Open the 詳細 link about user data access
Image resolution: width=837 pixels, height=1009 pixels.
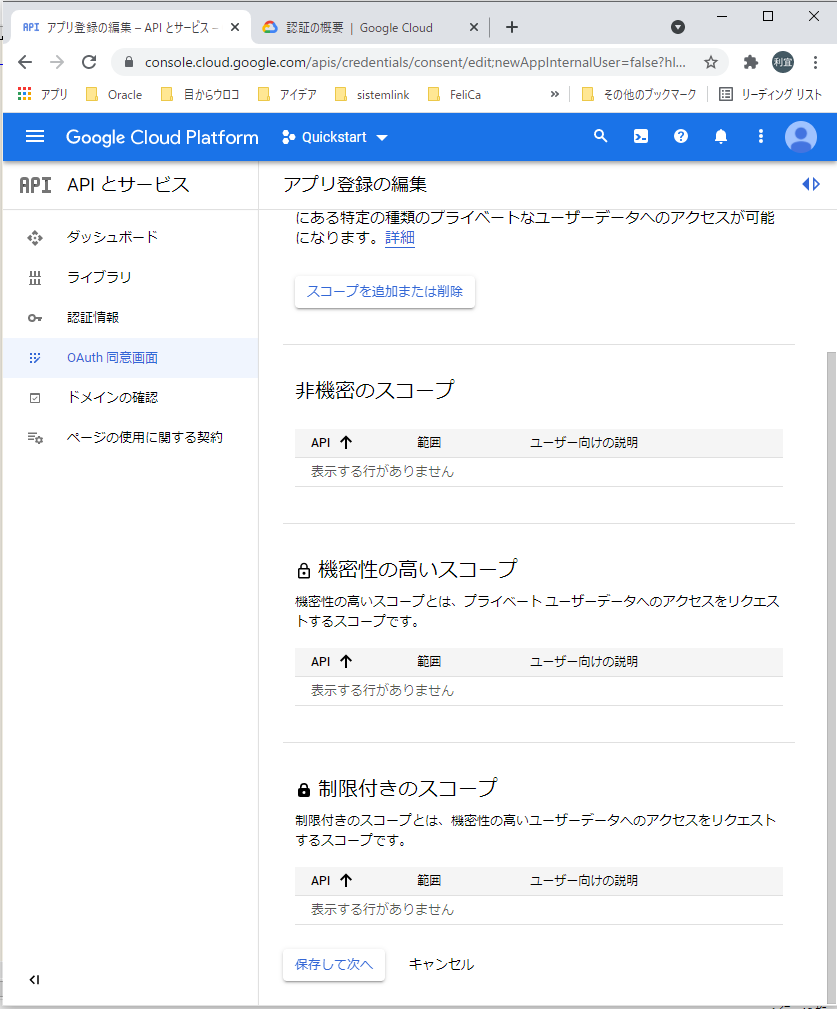(x=399, y=238)
